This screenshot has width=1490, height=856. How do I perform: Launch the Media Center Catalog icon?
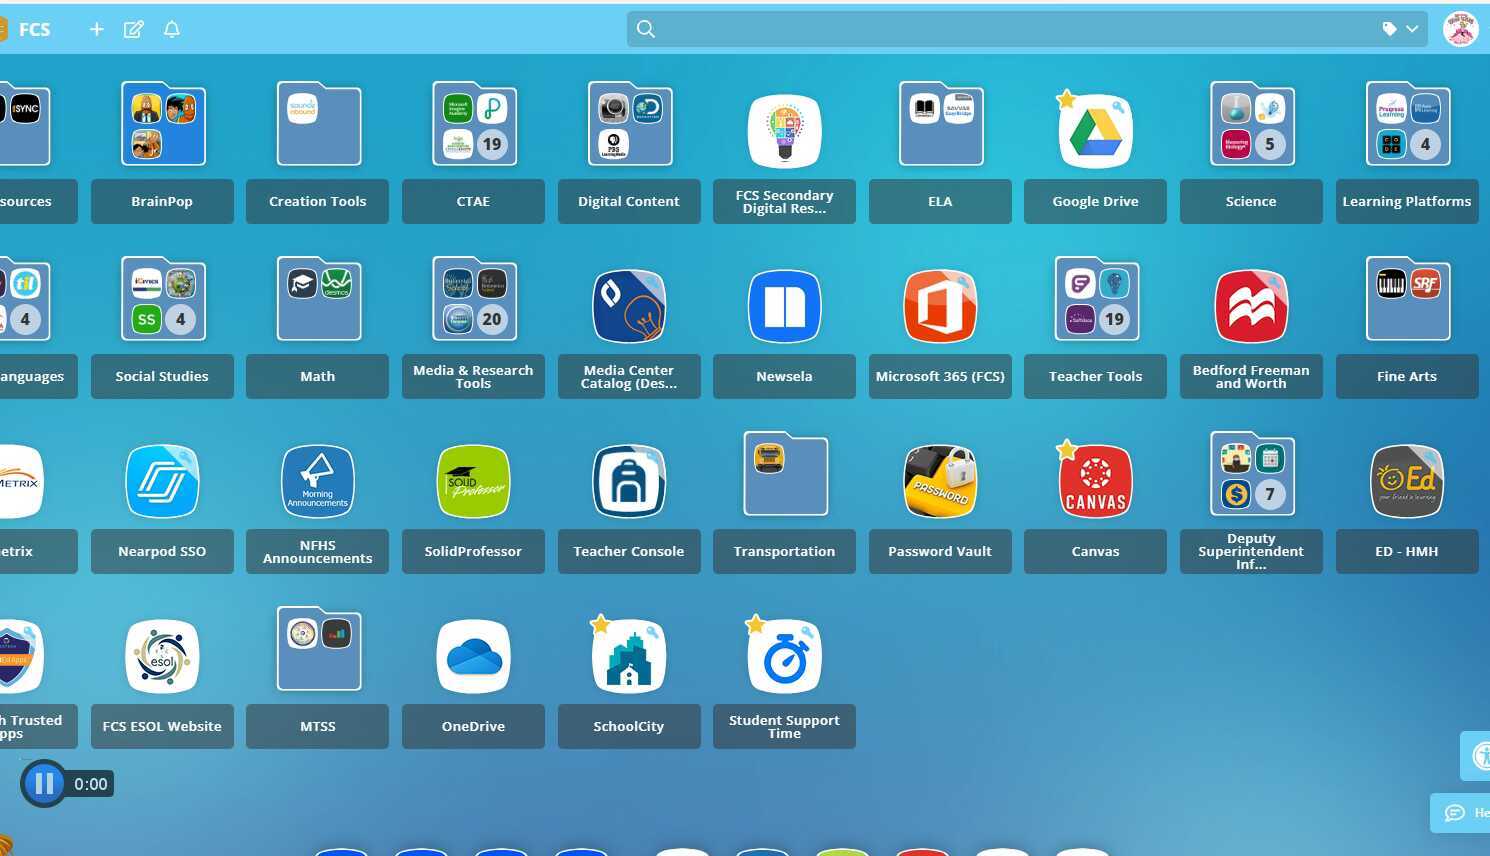(629, 306)
